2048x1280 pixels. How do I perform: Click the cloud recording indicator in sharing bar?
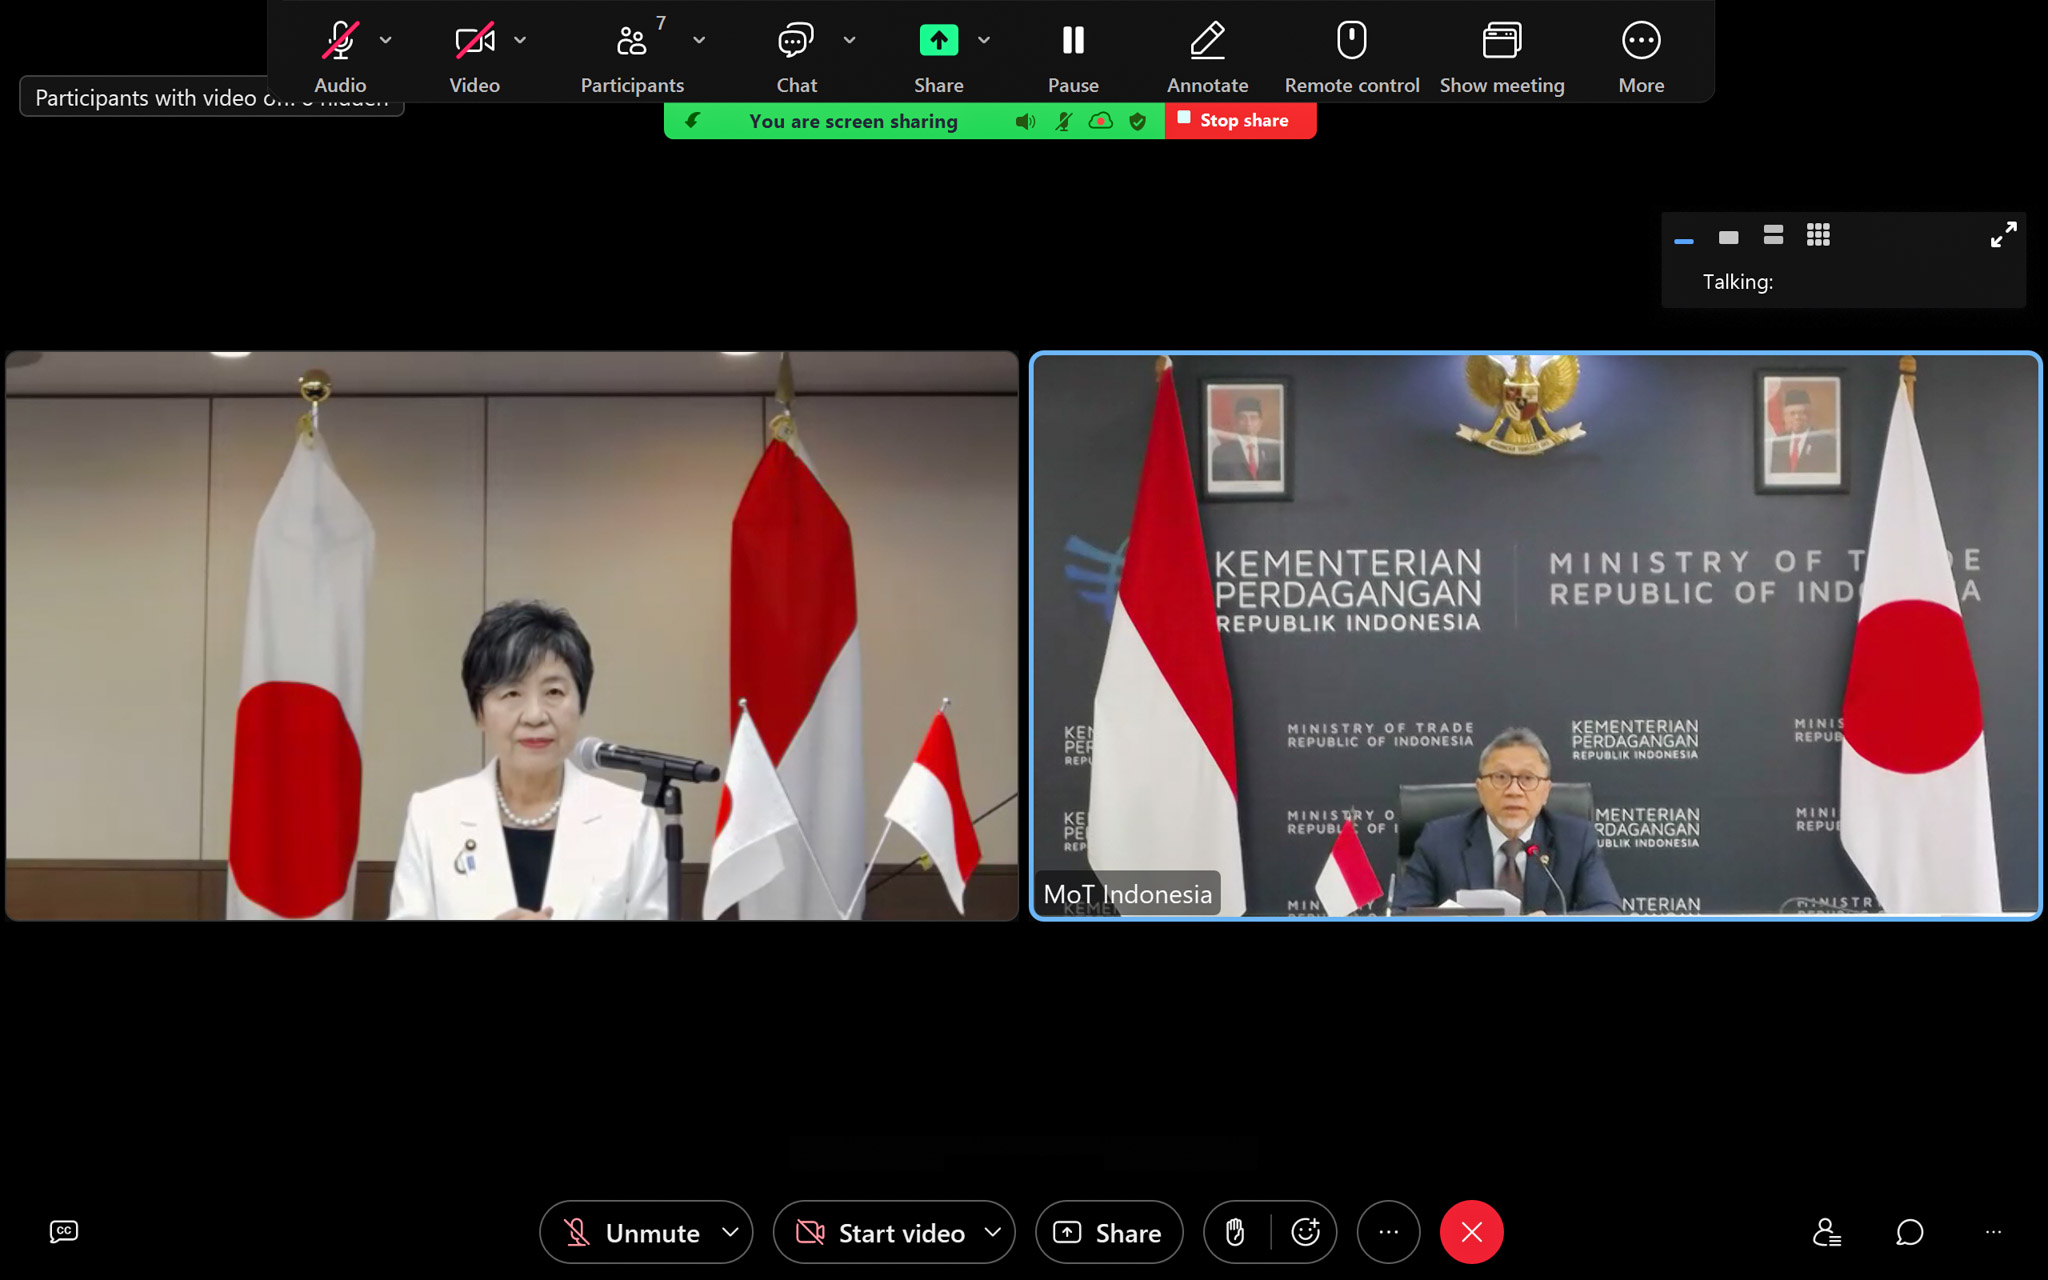pos(1101,121)
